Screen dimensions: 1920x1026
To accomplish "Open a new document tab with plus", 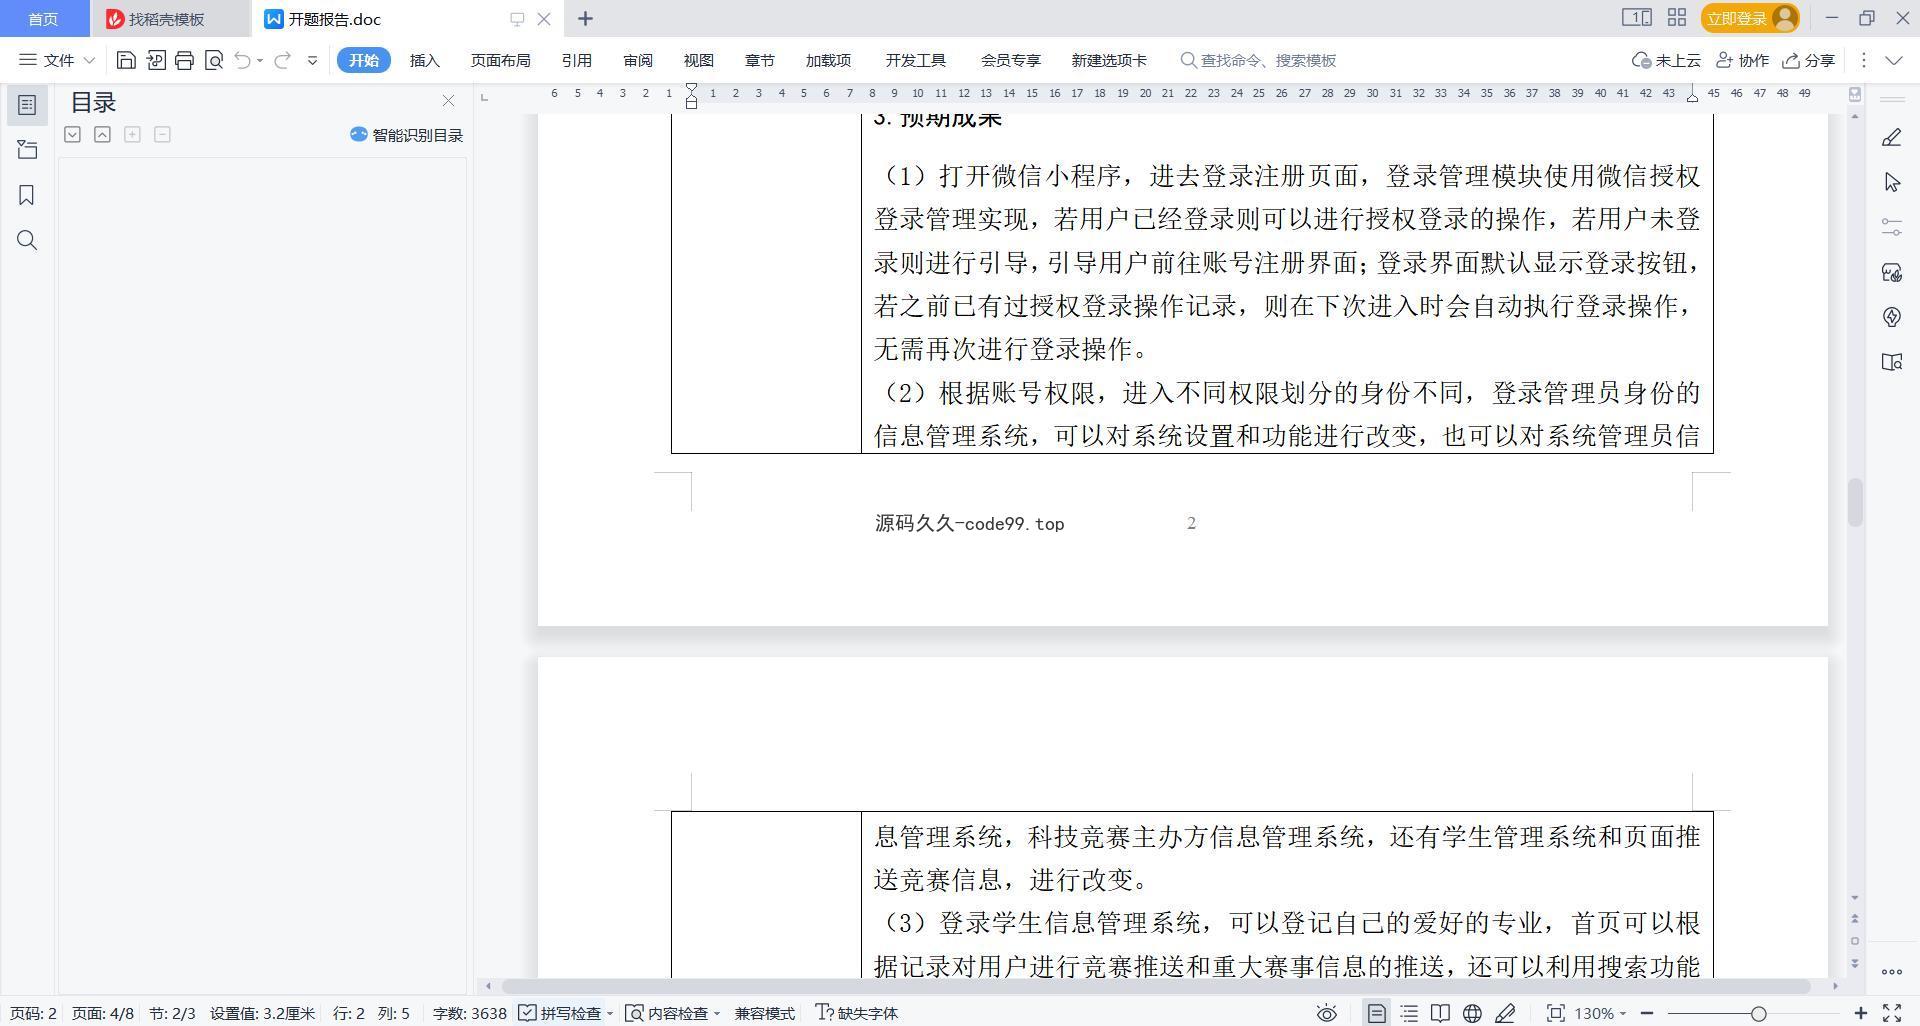I will point(585,18).
